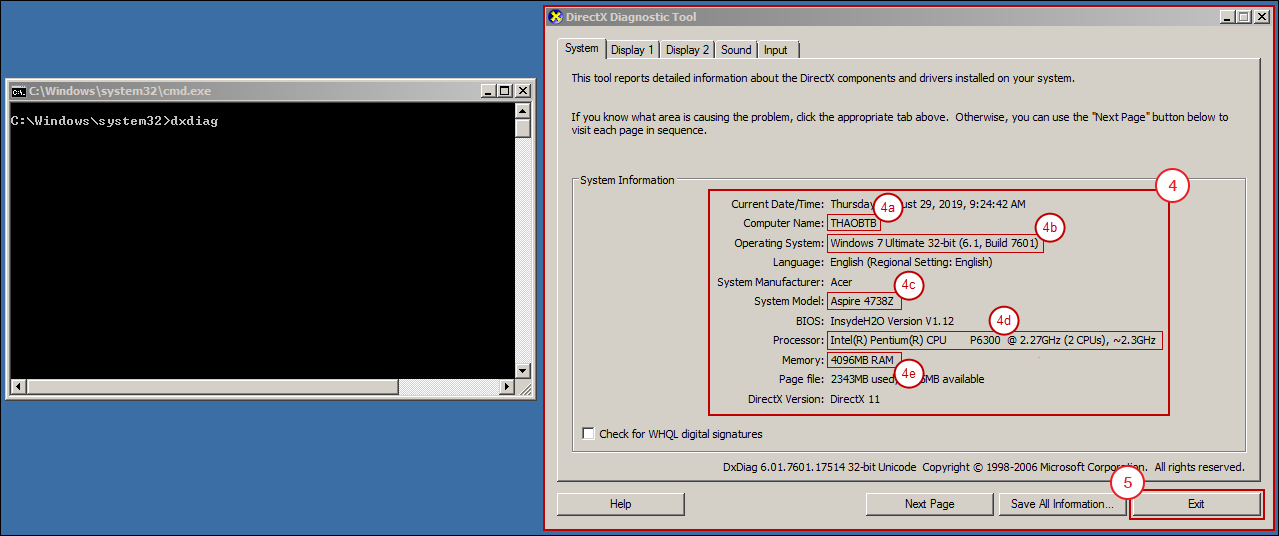Open cmd.exe window system menu icon
This screenshot has width=1279, height=536.
click(x=18, y=91)
